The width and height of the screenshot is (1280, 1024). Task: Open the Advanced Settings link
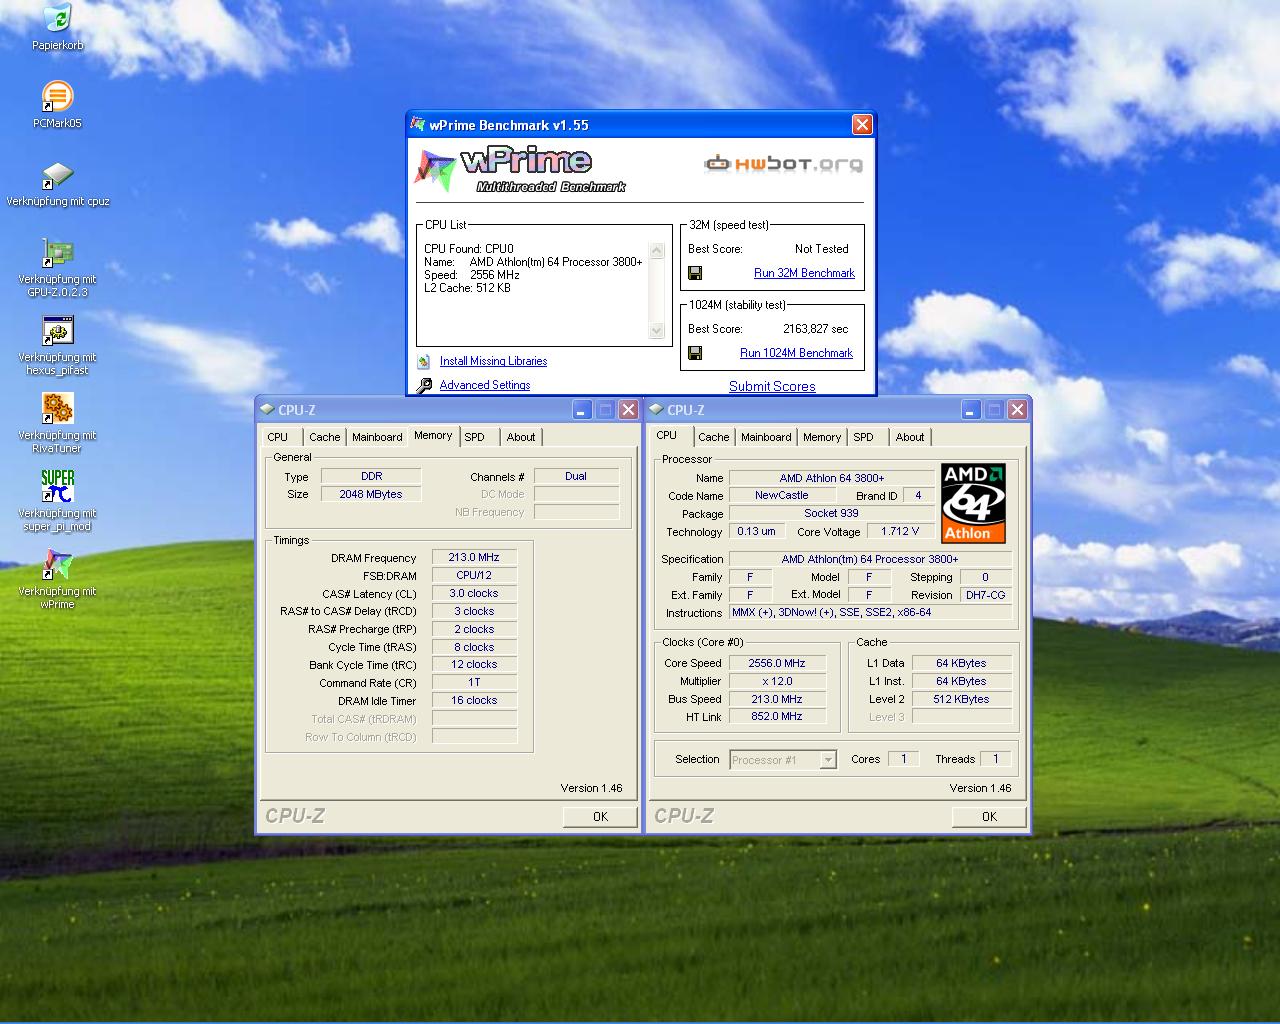coord(485,385)
